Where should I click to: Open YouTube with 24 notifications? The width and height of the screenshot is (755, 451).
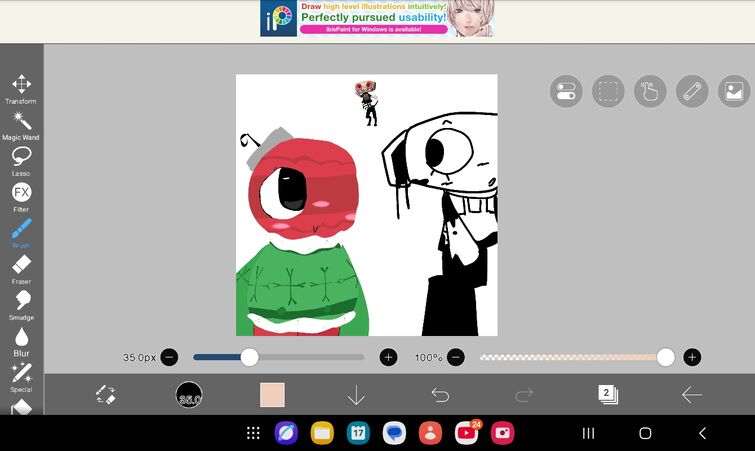467,433
